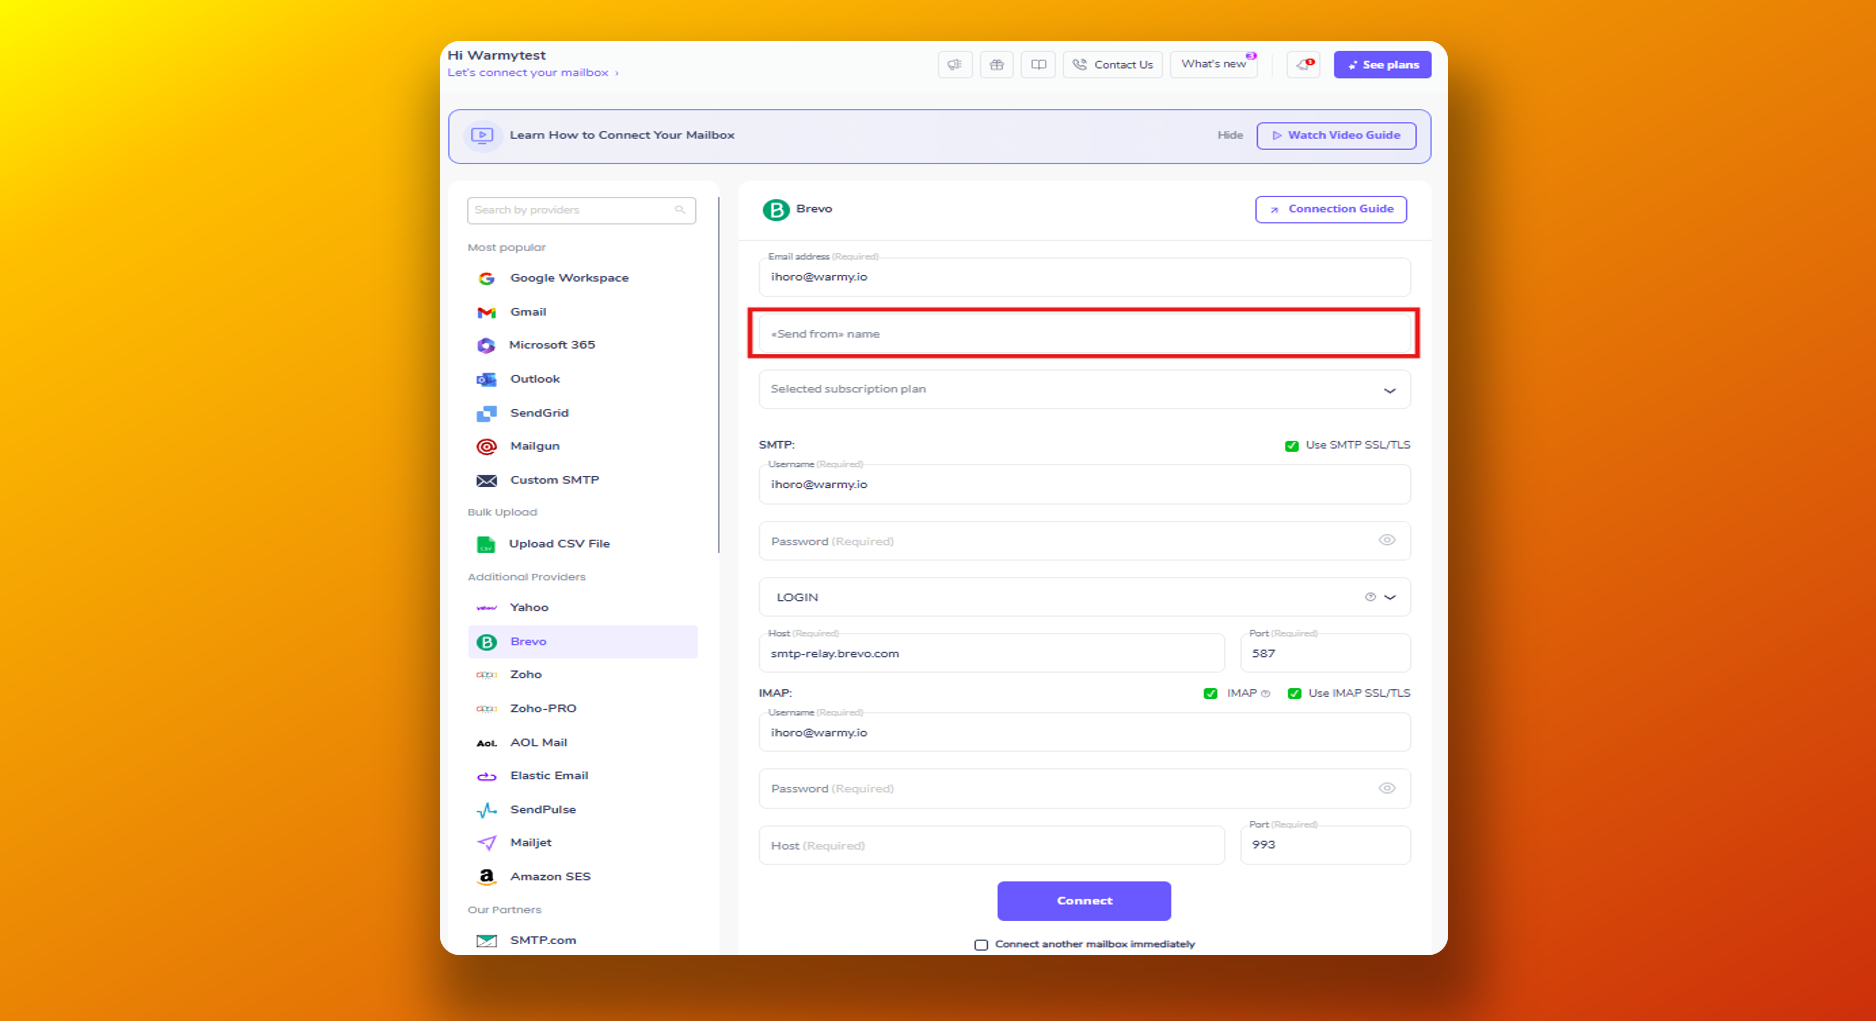Choose Upload CSV File option
The image size is (1876, 1021).
(x=582, y=544)
